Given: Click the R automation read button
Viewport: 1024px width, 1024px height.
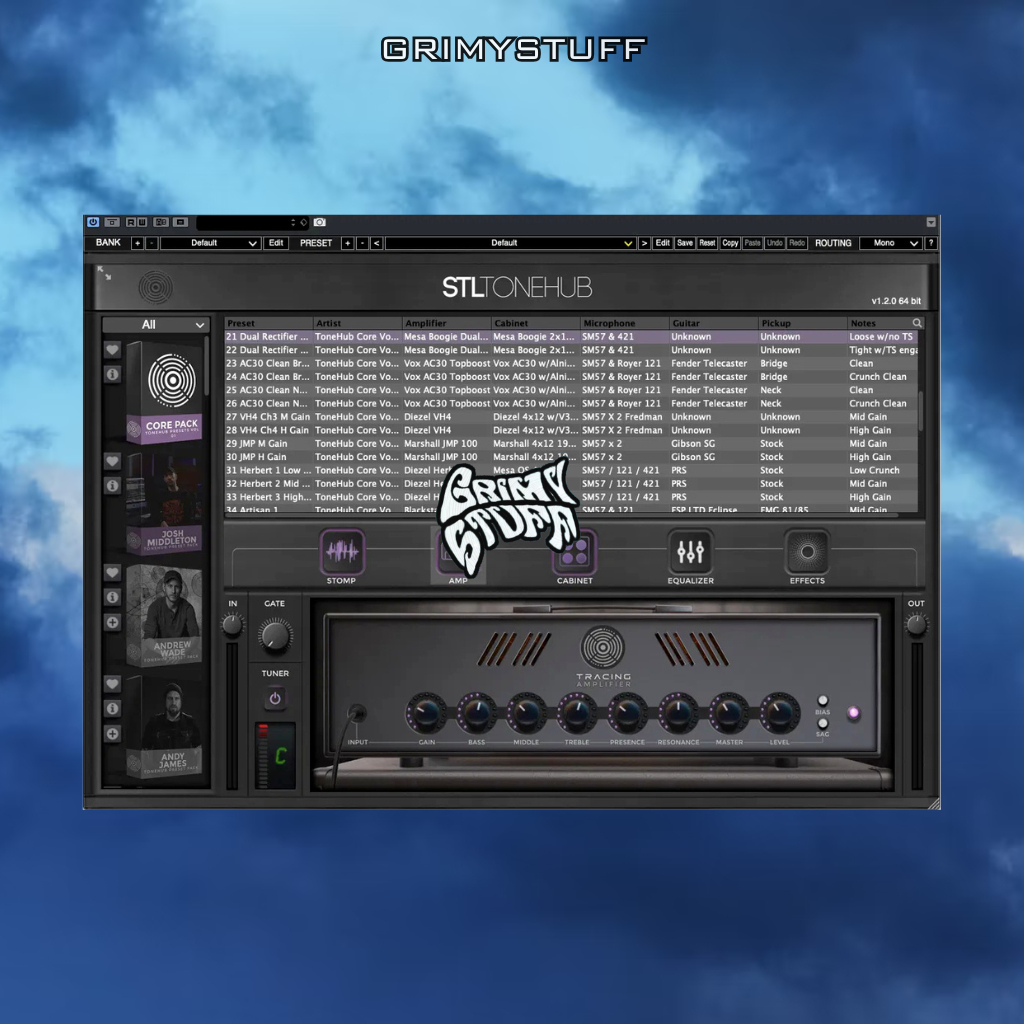Looking at the screenshot, I should click(131, 222).
